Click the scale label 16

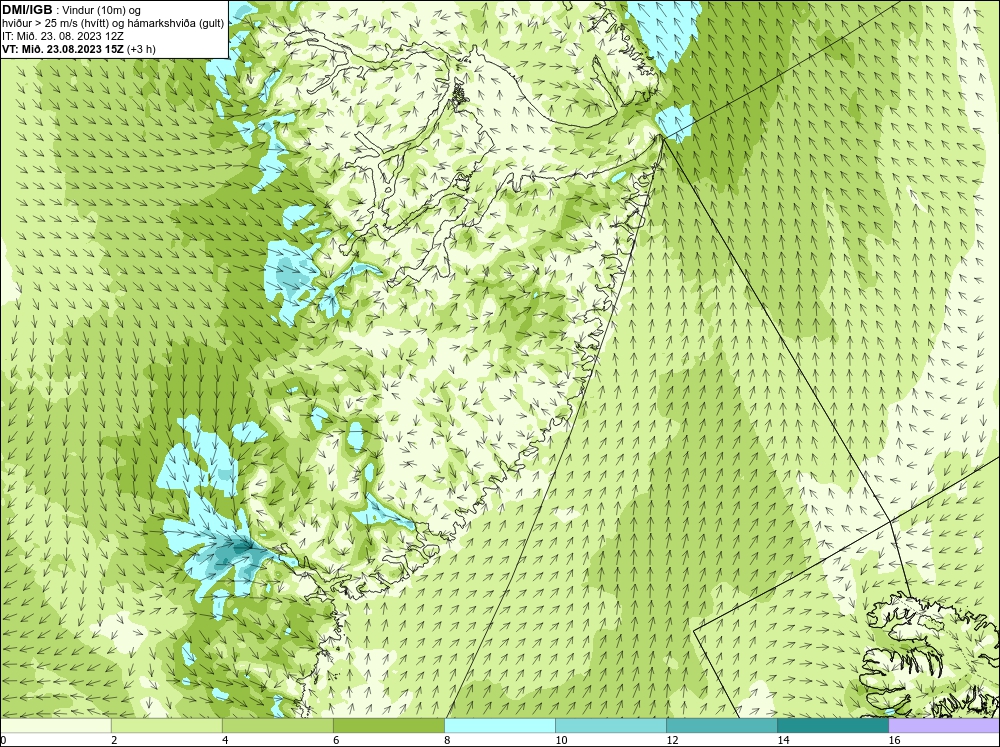click(894, 740)
